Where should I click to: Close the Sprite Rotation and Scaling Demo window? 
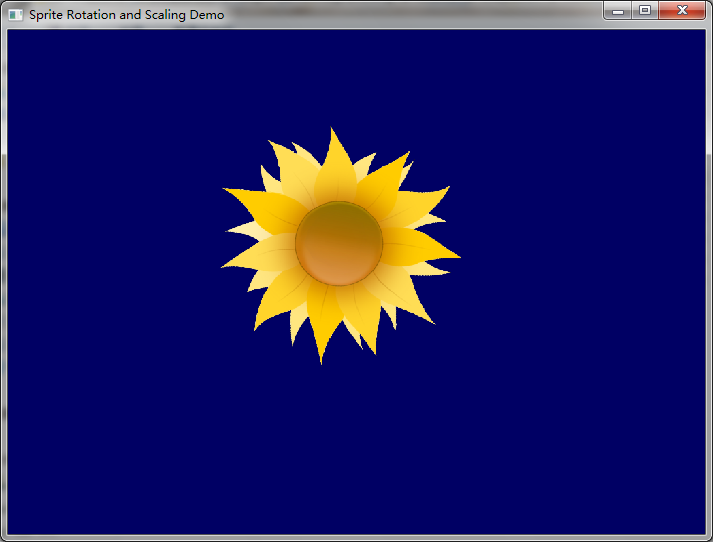pyautogui.click(x=682, y=10)
